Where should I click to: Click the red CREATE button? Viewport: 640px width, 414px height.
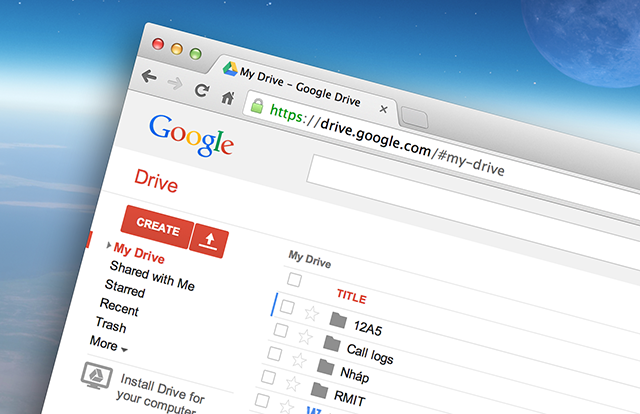158,226
